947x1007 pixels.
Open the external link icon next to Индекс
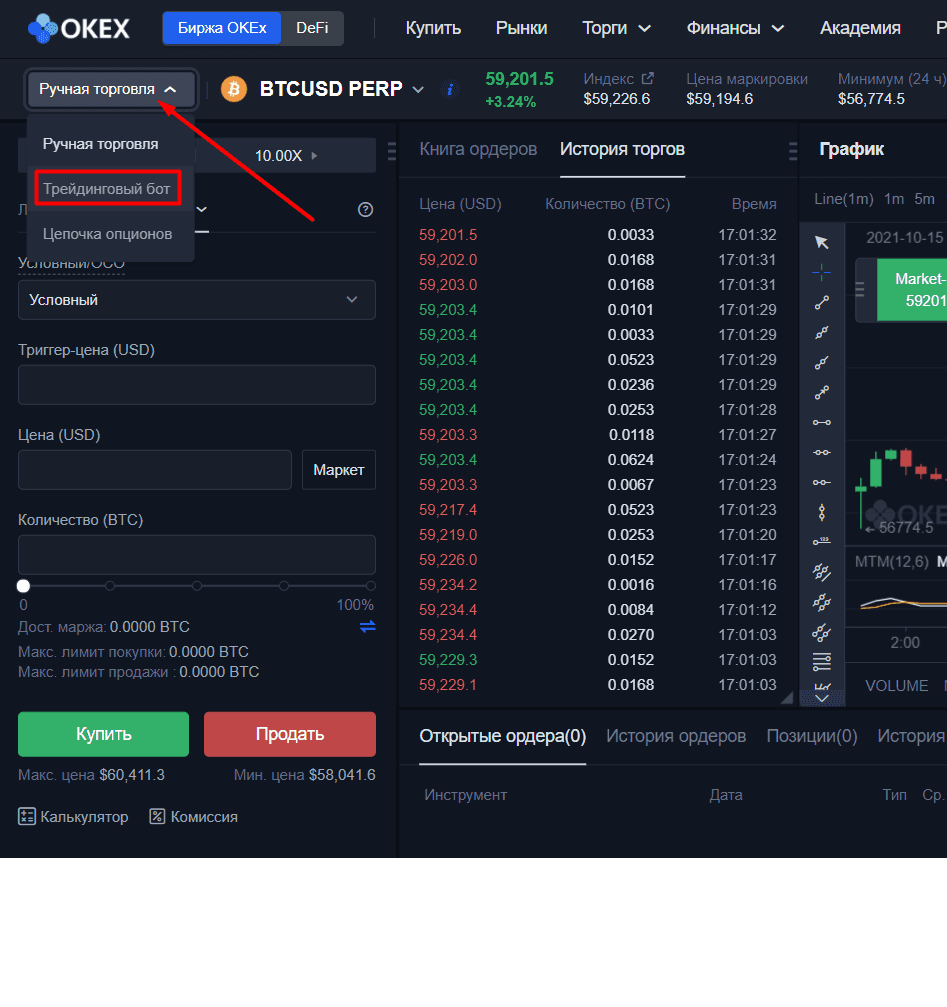point(647,78)
